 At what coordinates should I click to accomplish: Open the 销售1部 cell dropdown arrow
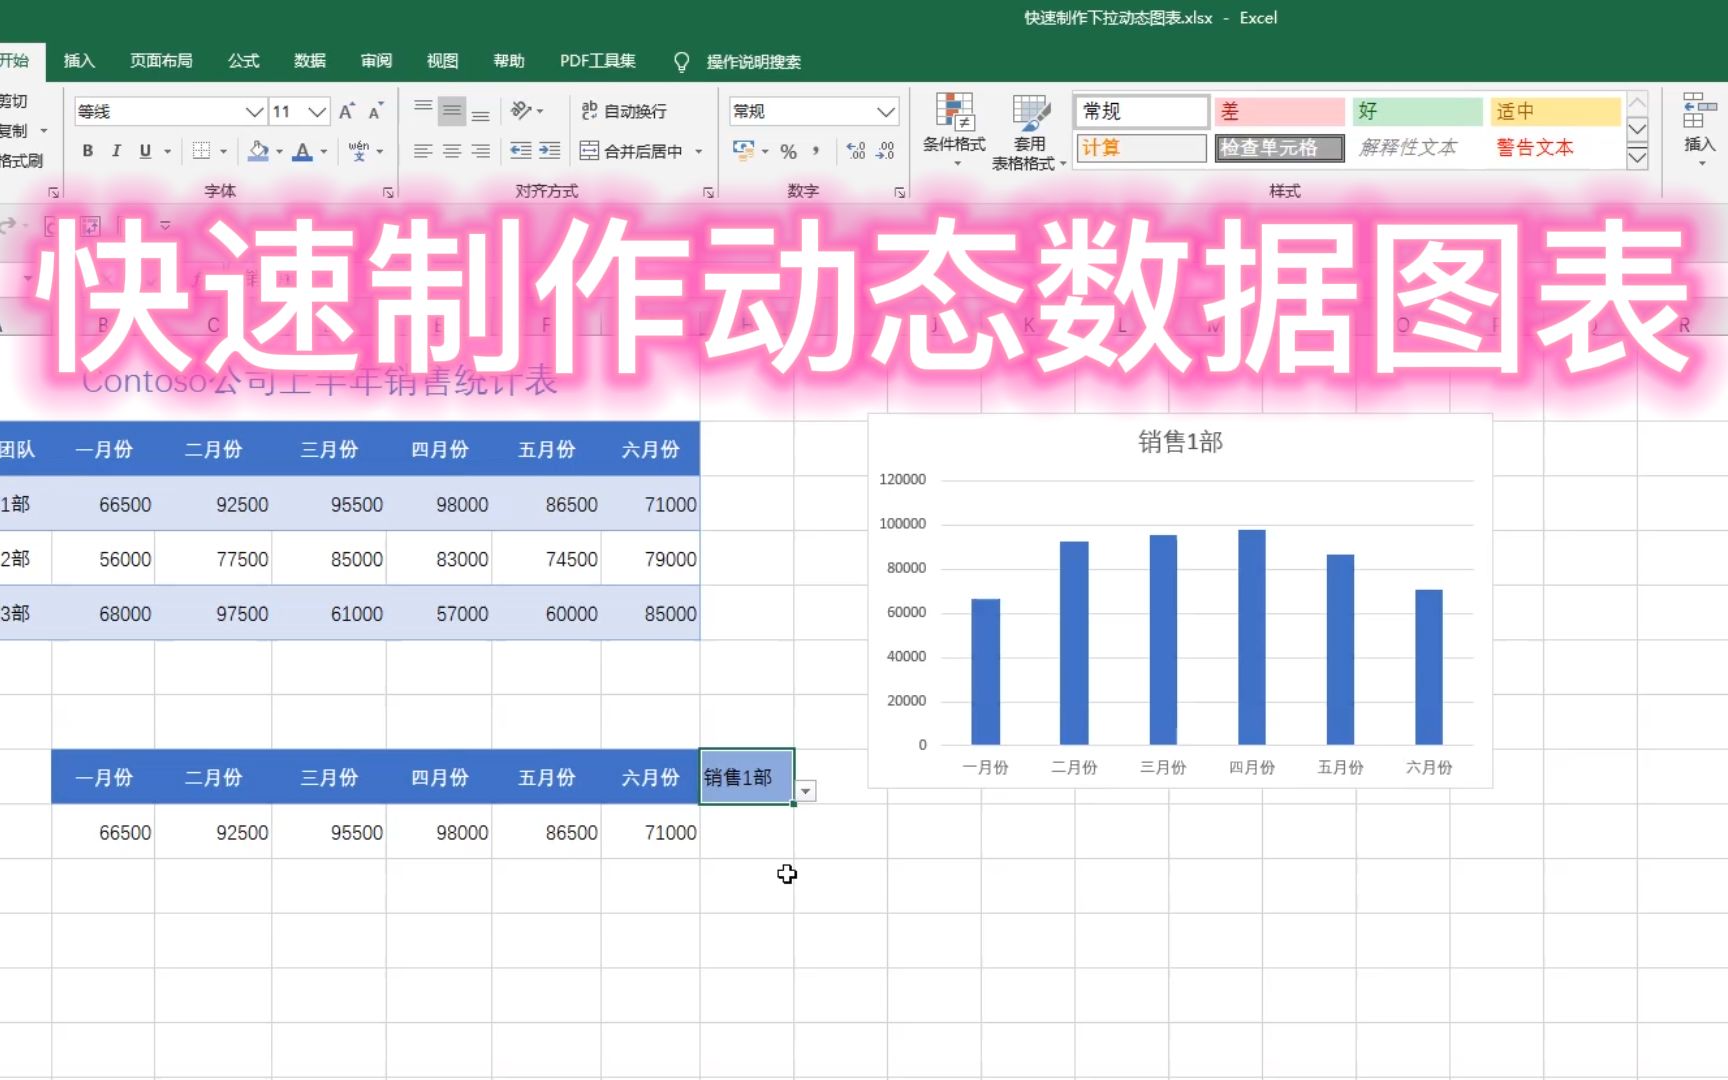point(805,791)
